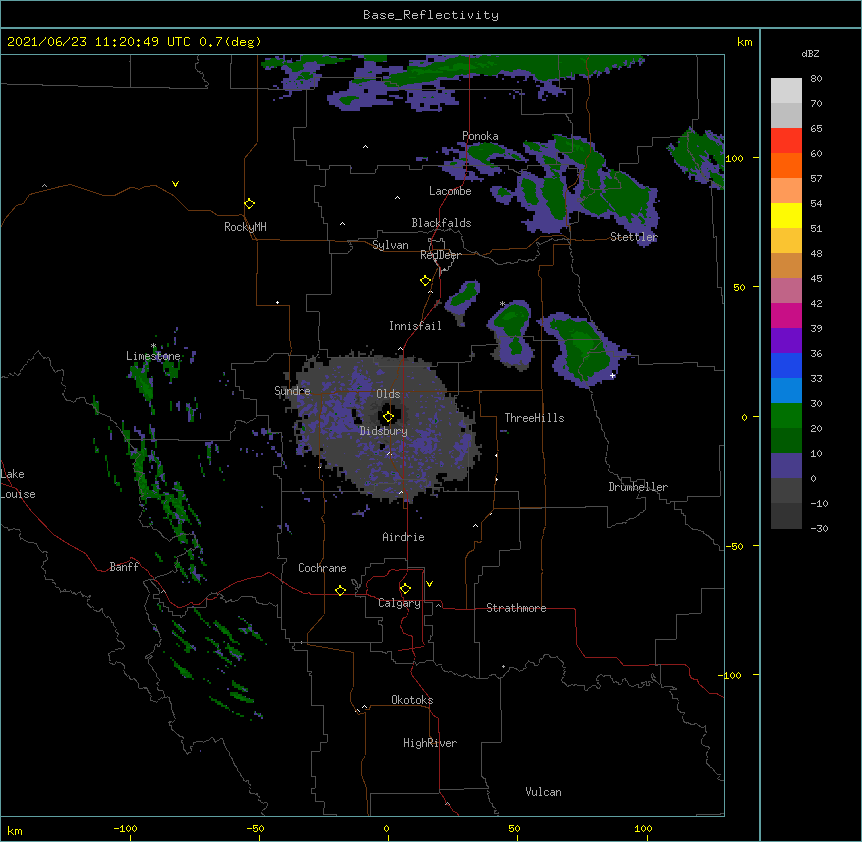Click the -50 tick label on the horizontal axis
The image size is (862, 842).
point(256,828)
